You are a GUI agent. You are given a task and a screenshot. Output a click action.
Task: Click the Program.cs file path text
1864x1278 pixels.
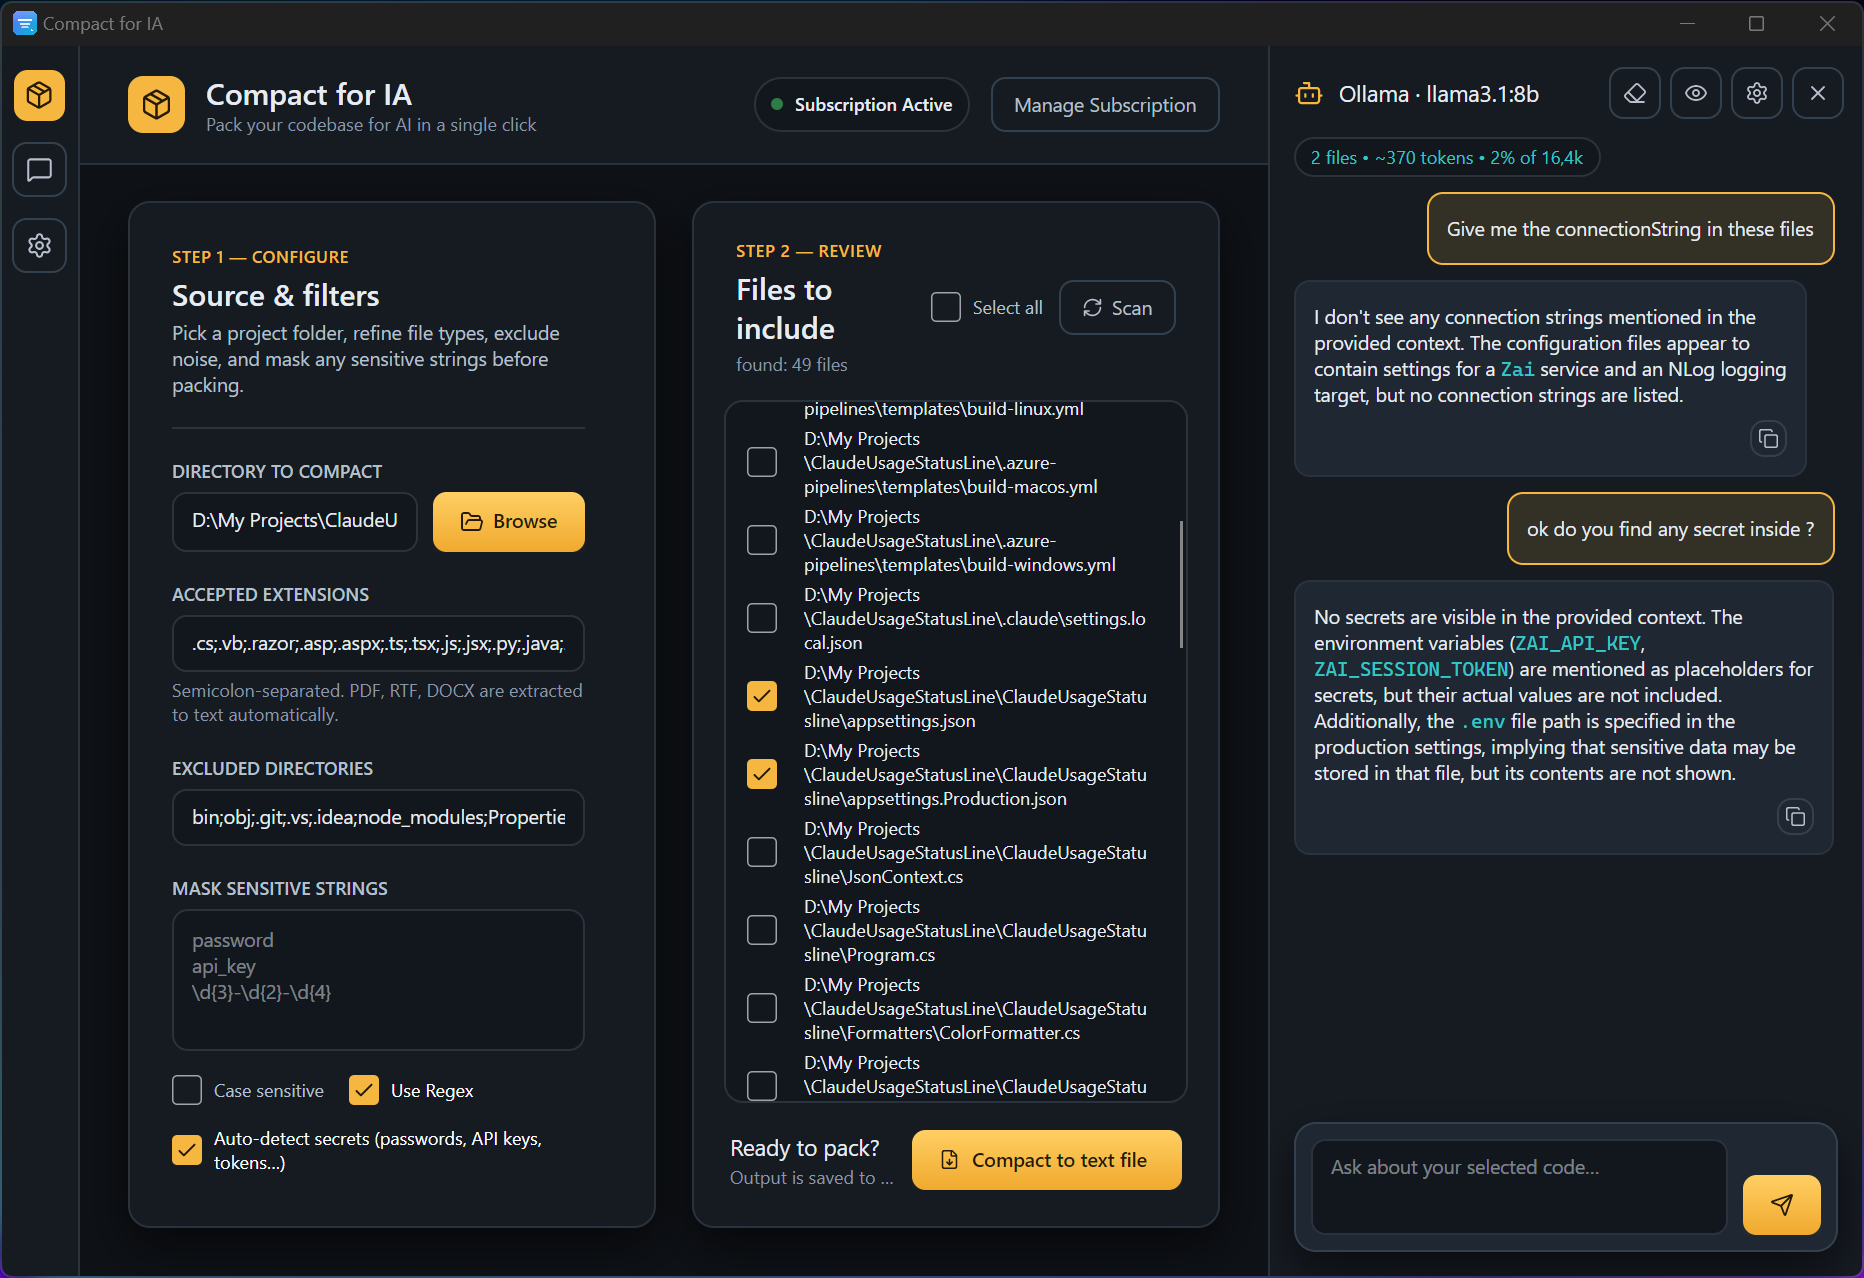(975, 930)
